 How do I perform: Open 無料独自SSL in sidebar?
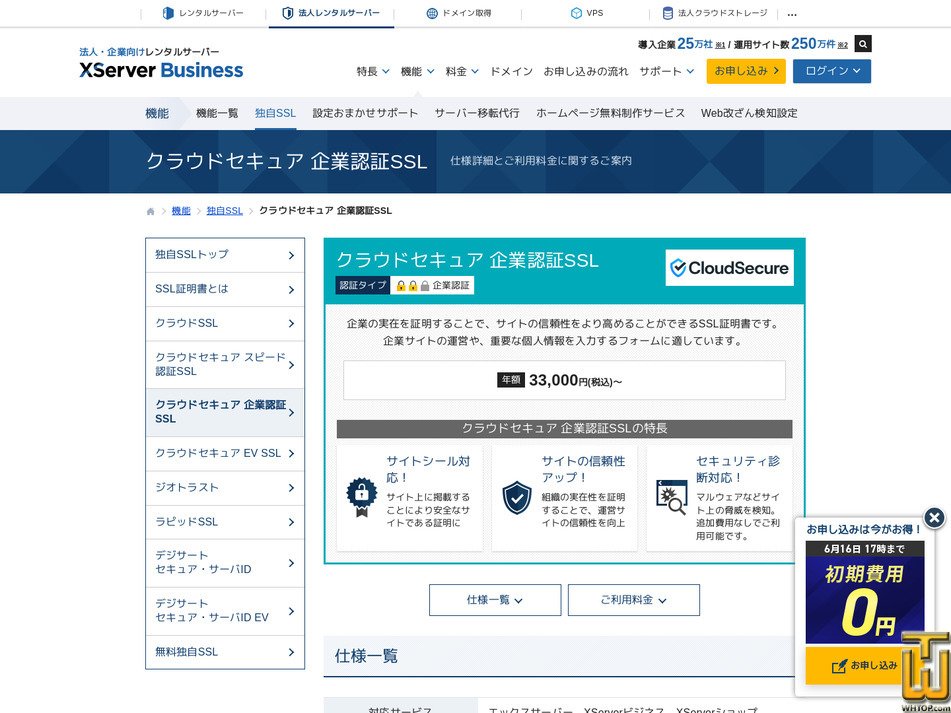(225, 652)
